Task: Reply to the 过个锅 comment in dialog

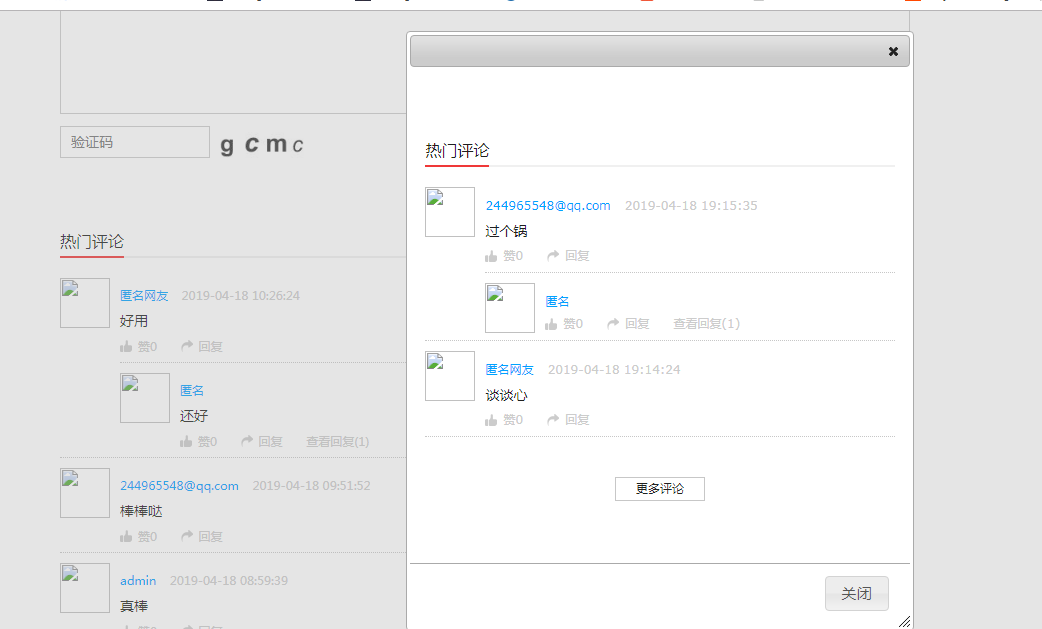Action: tap(568, 256)
